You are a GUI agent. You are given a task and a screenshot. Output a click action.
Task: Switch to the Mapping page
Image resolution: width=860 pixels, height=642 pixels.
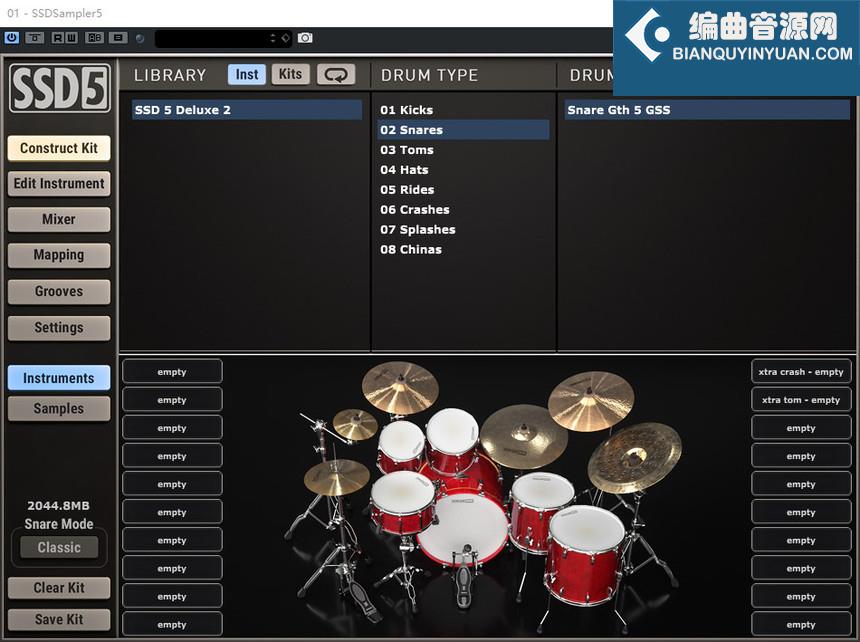[59, 255]
